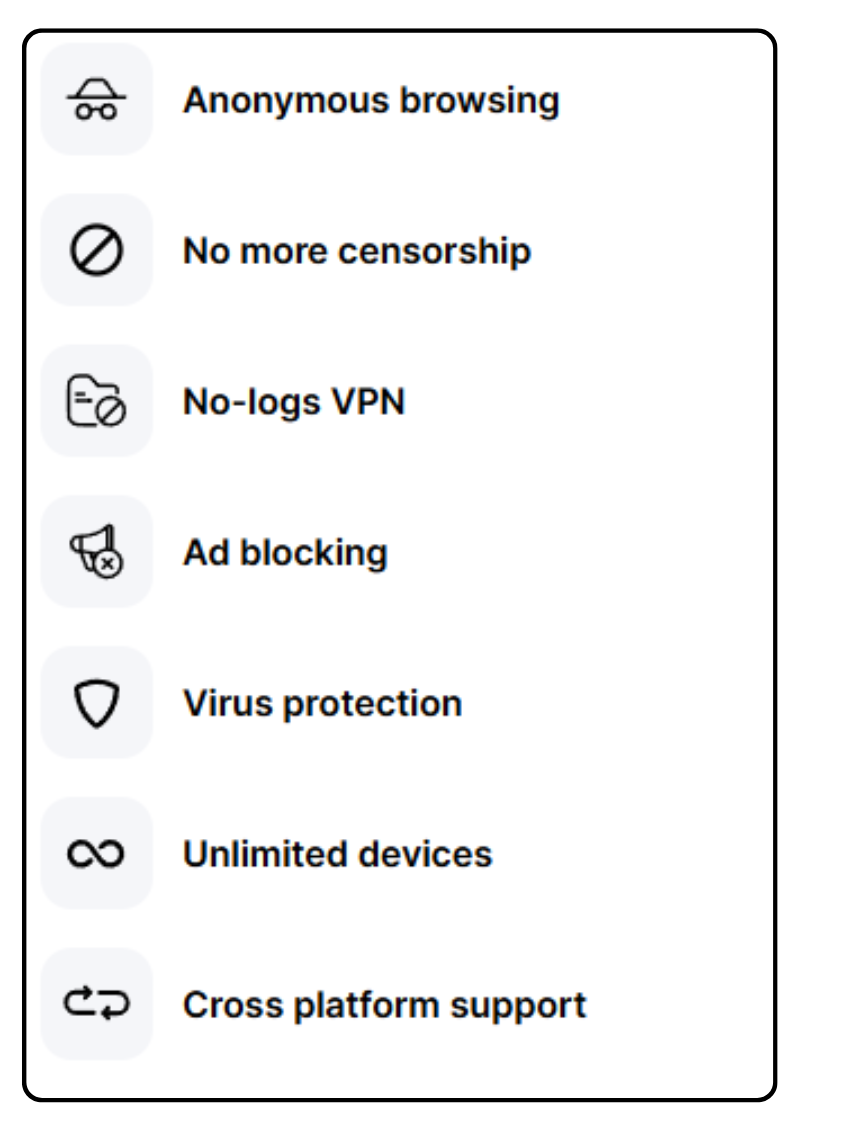Select the No more censorship feature row
The image size is (864, 1139).
coord(300,250)
